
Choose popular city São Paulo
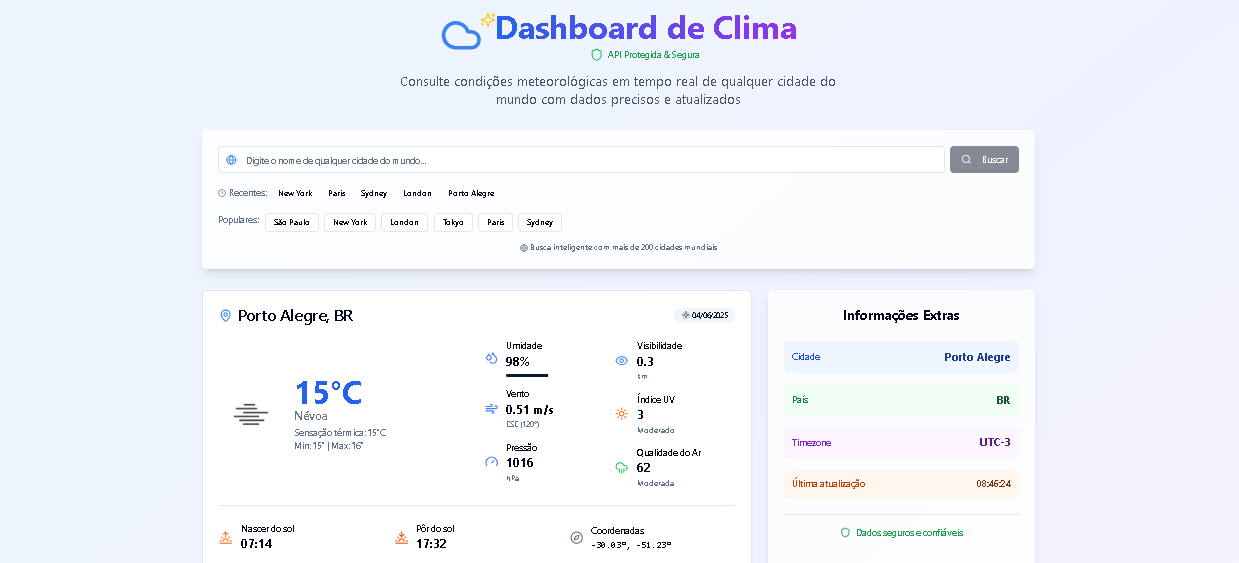click(x=292, y=222)
